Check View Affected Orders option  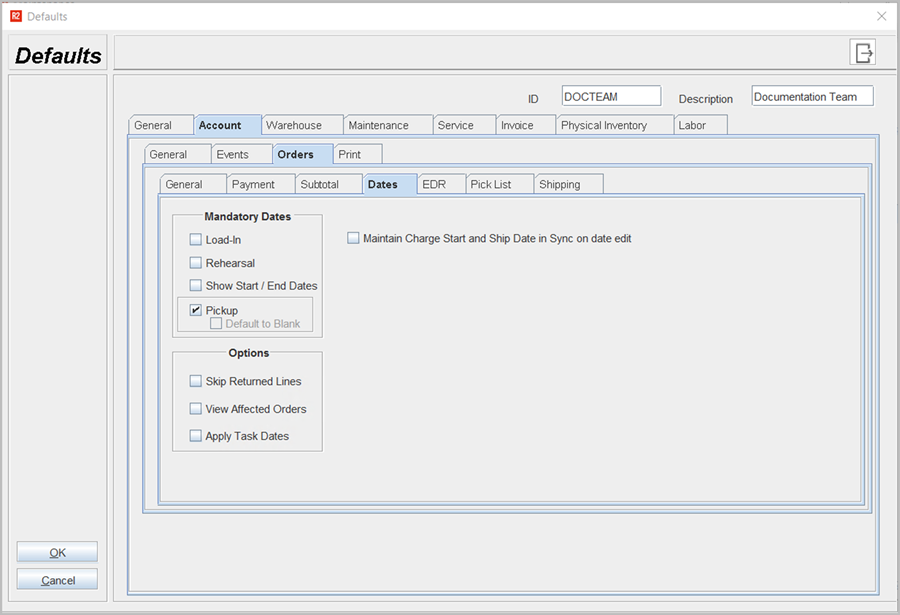(196, 408)
